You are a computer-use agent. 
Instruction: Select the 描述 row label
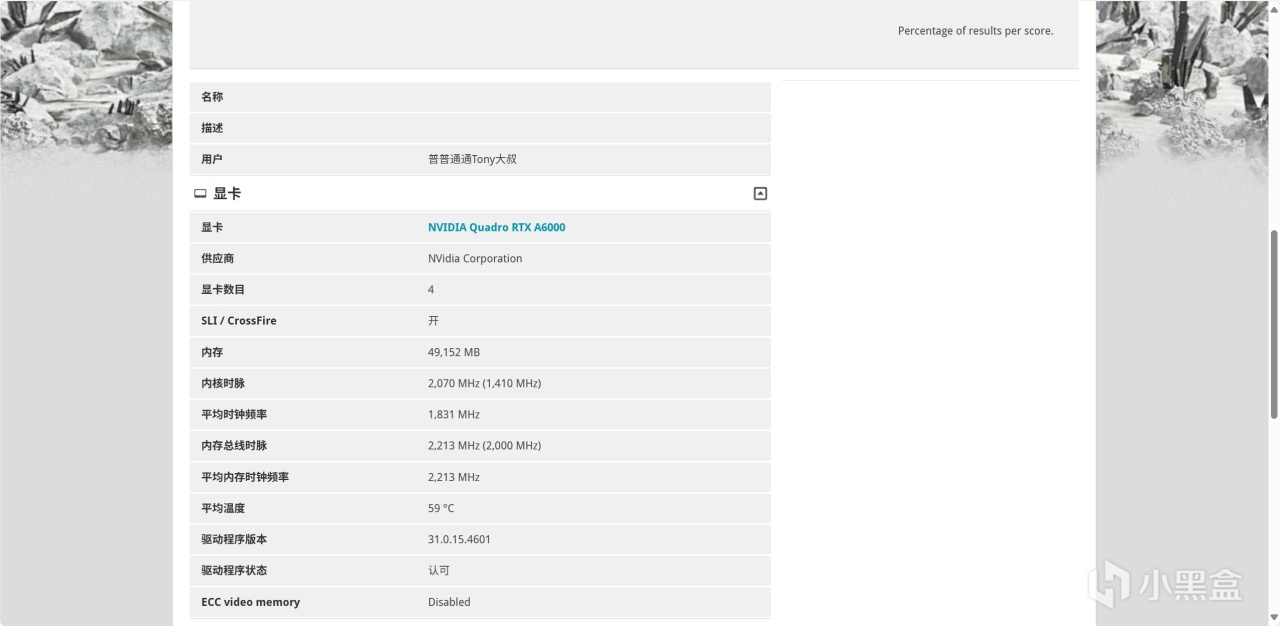(212, 128)
